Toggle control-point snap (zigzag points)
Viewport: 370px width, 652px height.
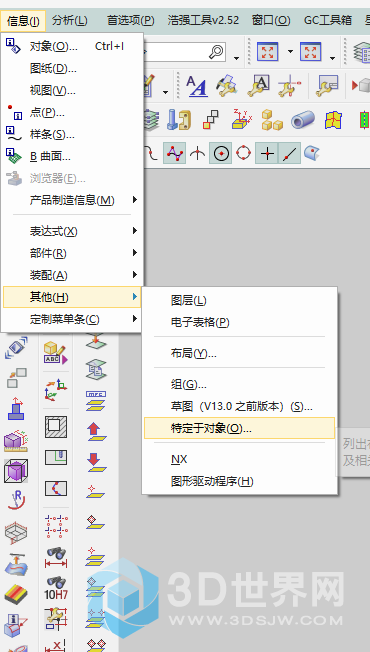[x=175, y=153]
